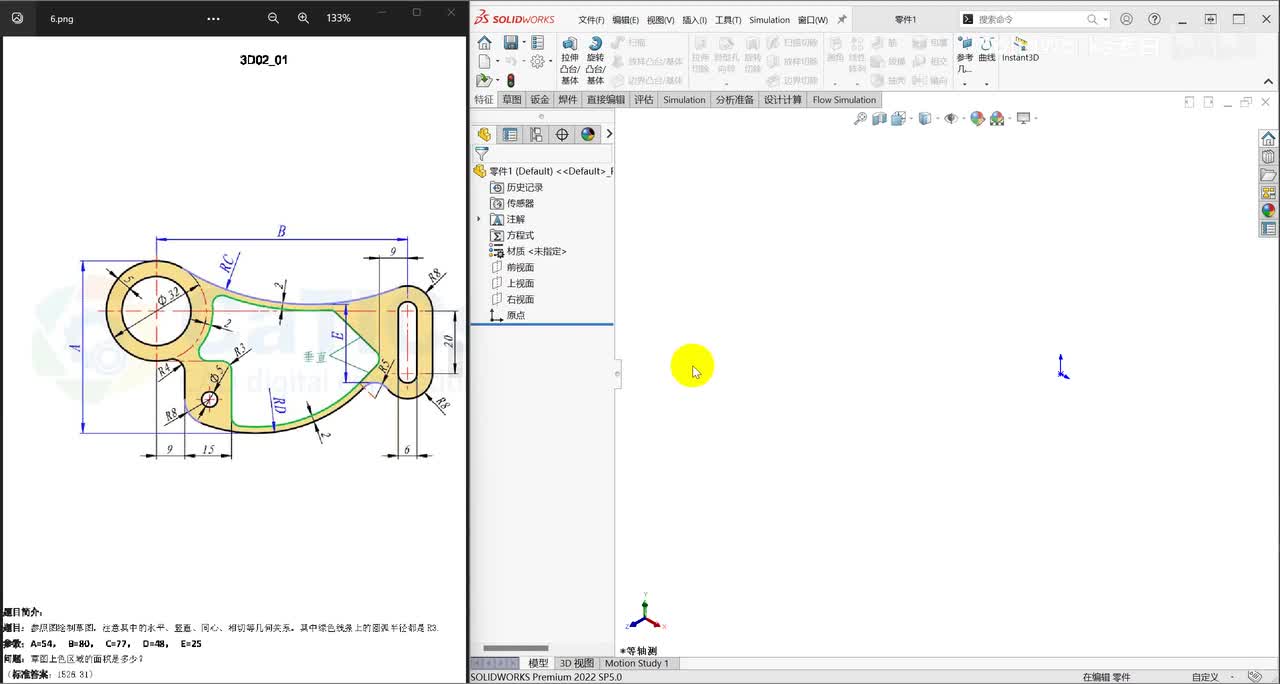Image resolution: width=1280 pixels, height=684 pixels.
Task: Open image viewer more options ellipsis
Action: [x=213, y=18]
